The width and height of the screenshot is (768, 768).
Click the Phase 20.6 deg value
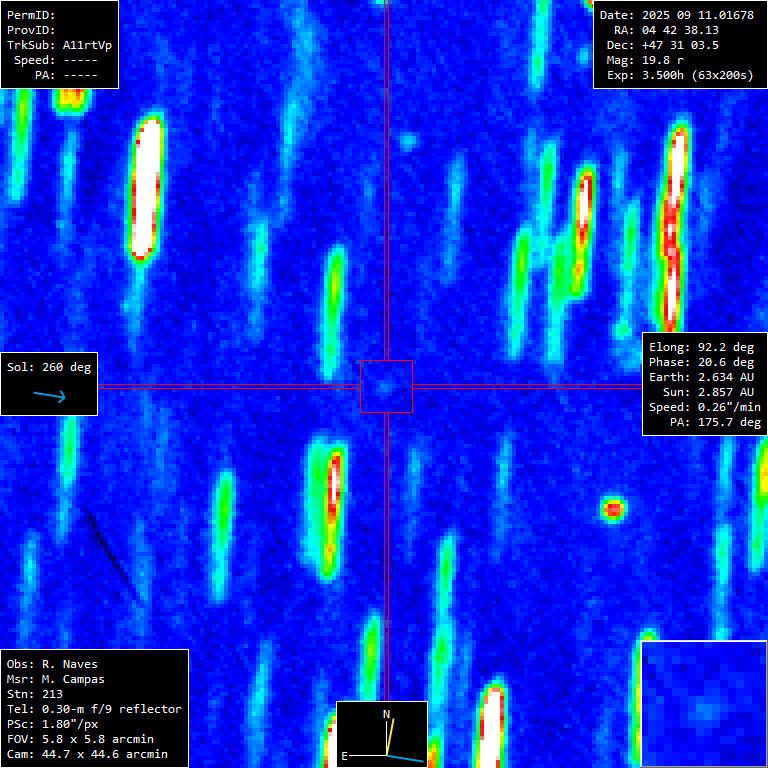point(704,362)
